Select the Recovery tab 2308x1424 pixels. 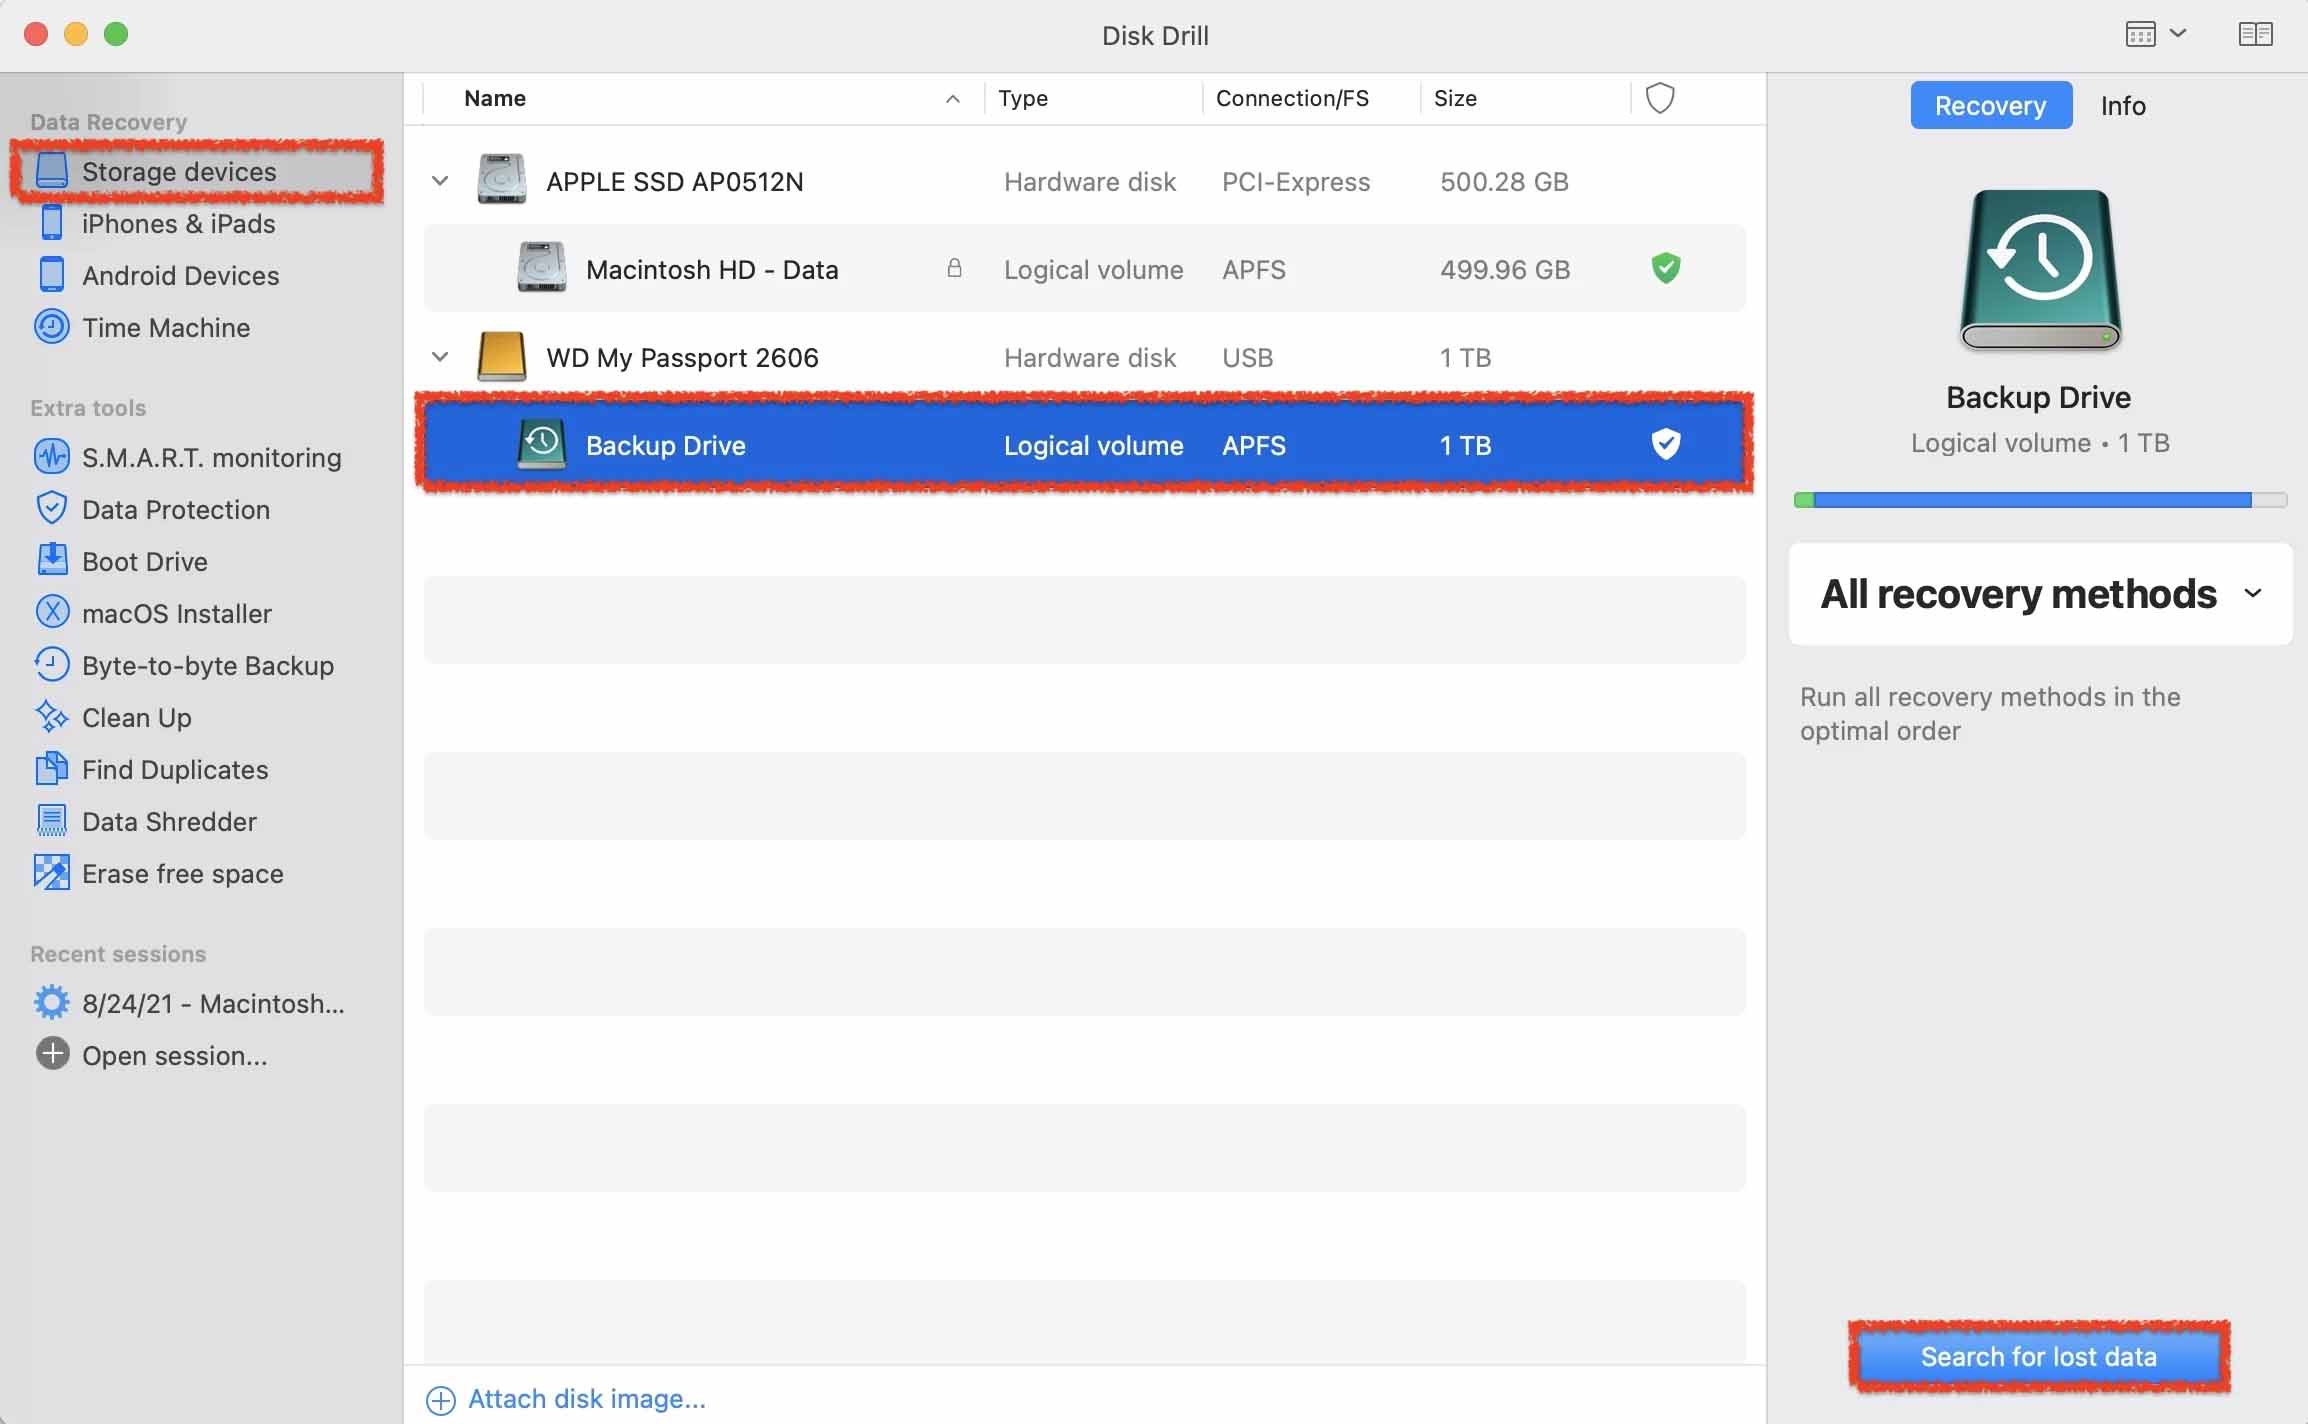click(x=1990, y=105)
